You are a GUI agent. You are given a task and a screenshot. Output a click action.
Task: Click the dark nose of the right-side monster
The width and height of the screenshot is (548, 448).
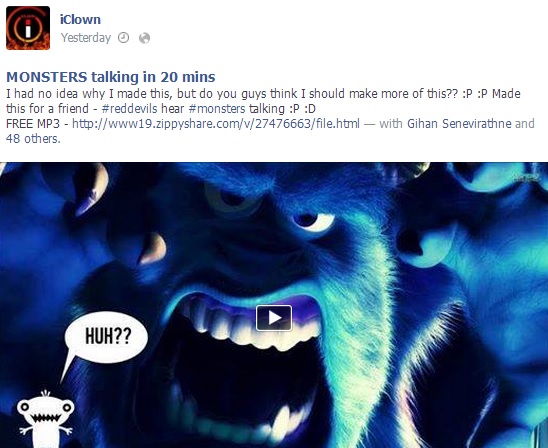pos(409,242)
